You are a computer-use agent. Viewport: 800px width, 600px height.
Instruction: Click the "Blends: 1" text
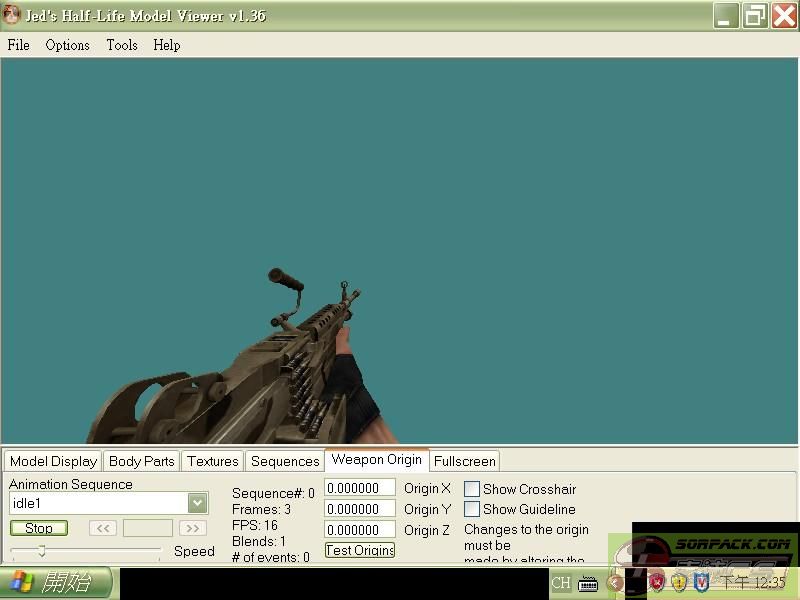tap(259, 541)
